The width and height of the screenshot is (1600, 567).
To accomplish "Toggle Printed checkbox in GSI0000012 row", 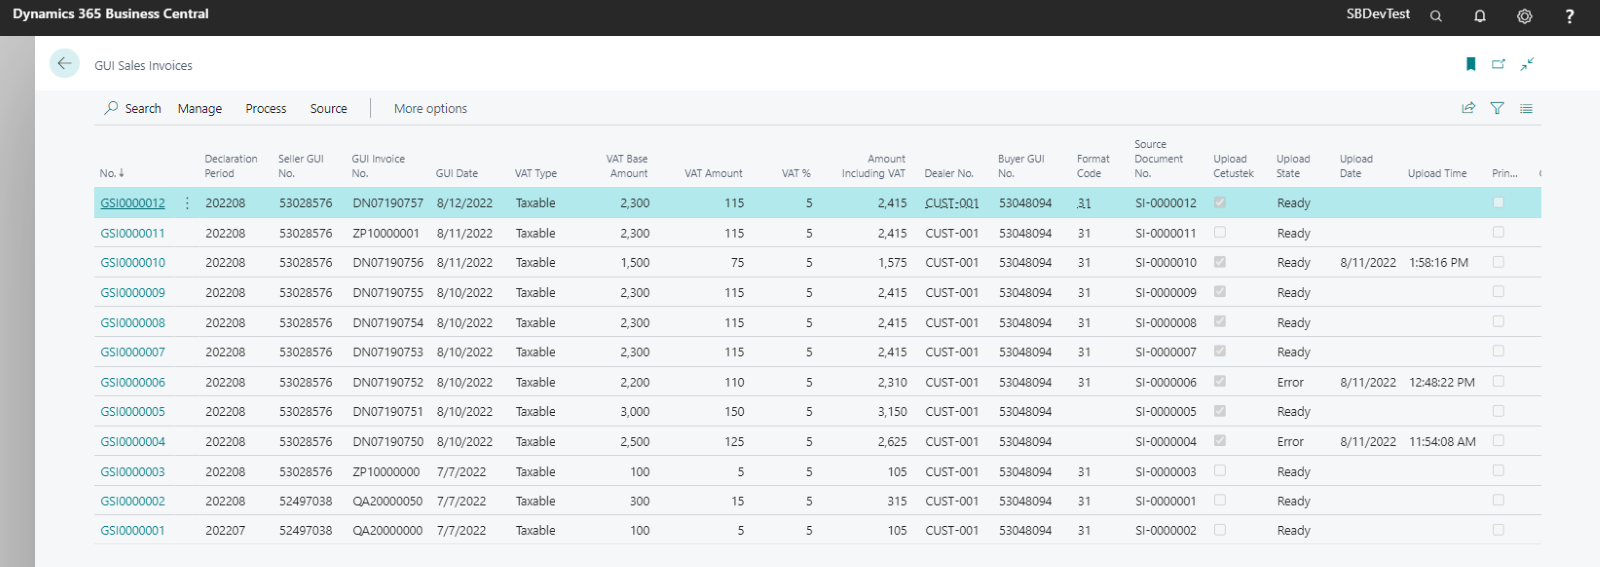I will (1498, 202).
